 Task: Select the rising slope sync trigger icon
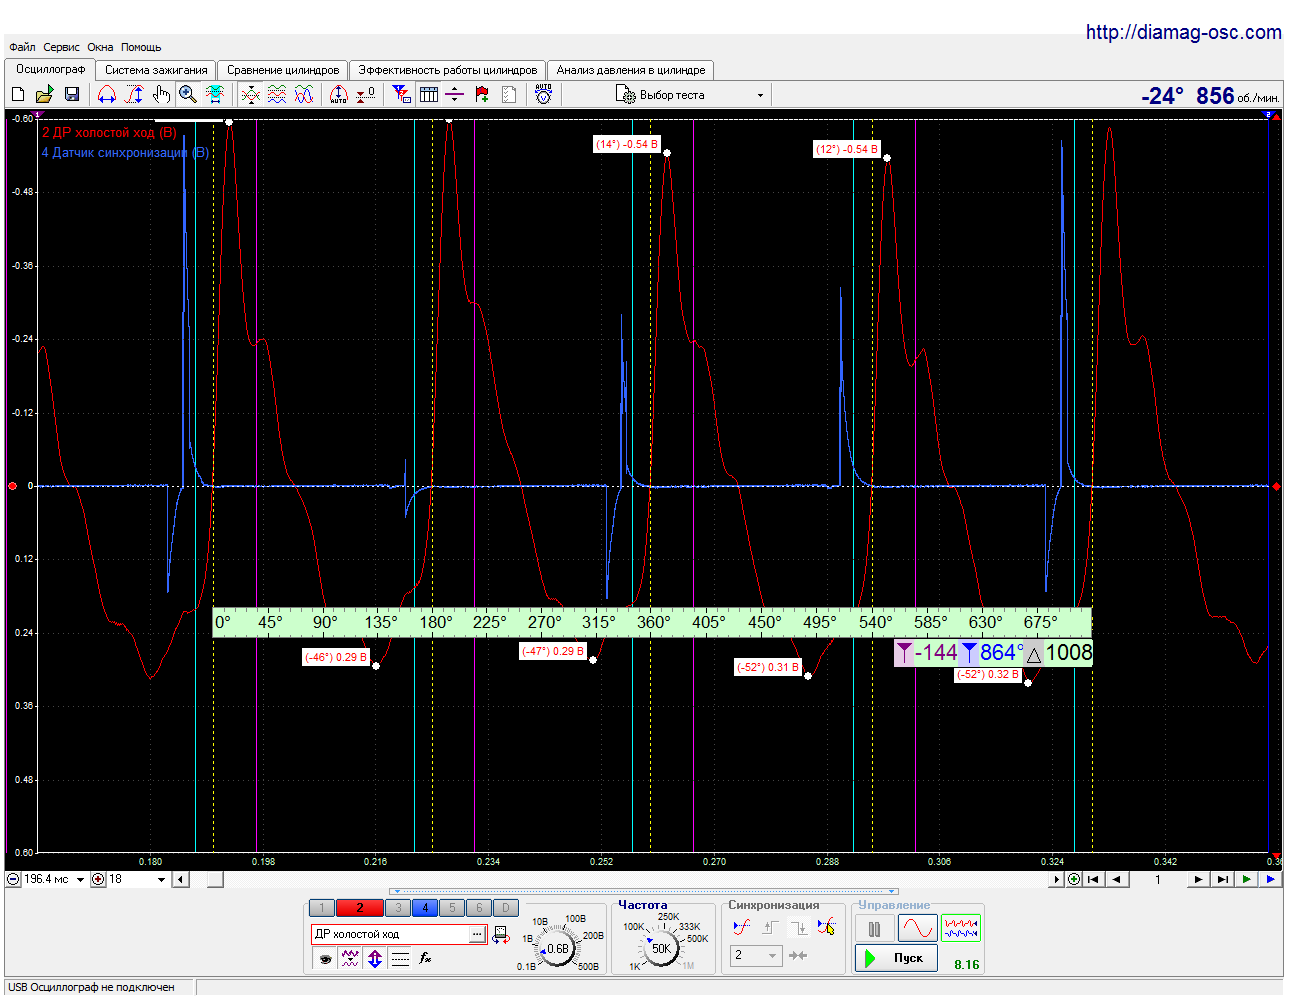click(x=742, y=927)
